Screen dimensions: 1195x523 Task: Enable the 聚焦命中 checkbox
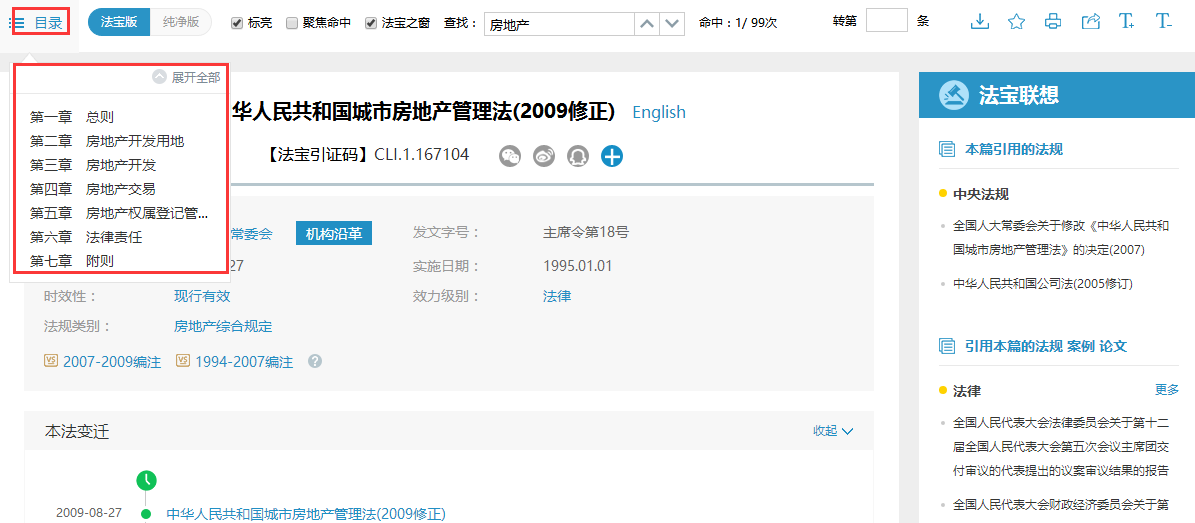point(291,24)
